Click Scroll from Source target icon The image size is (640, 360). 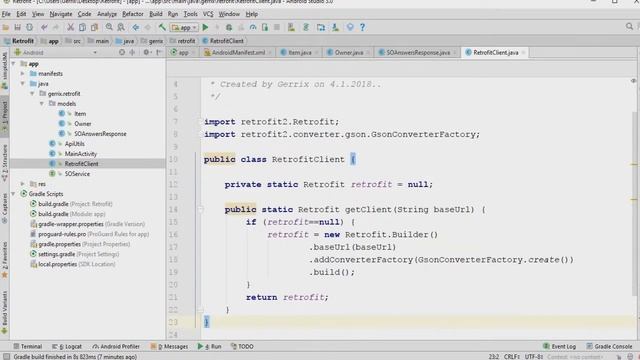[122, 52]
